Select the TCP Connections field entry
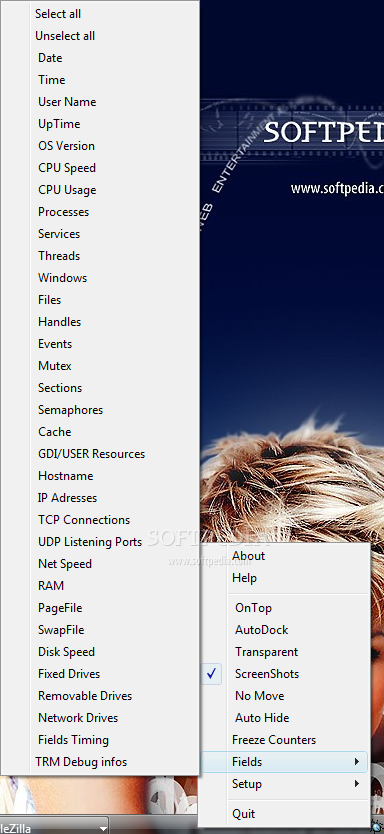384x834 pixels. (x=100, y=519)
